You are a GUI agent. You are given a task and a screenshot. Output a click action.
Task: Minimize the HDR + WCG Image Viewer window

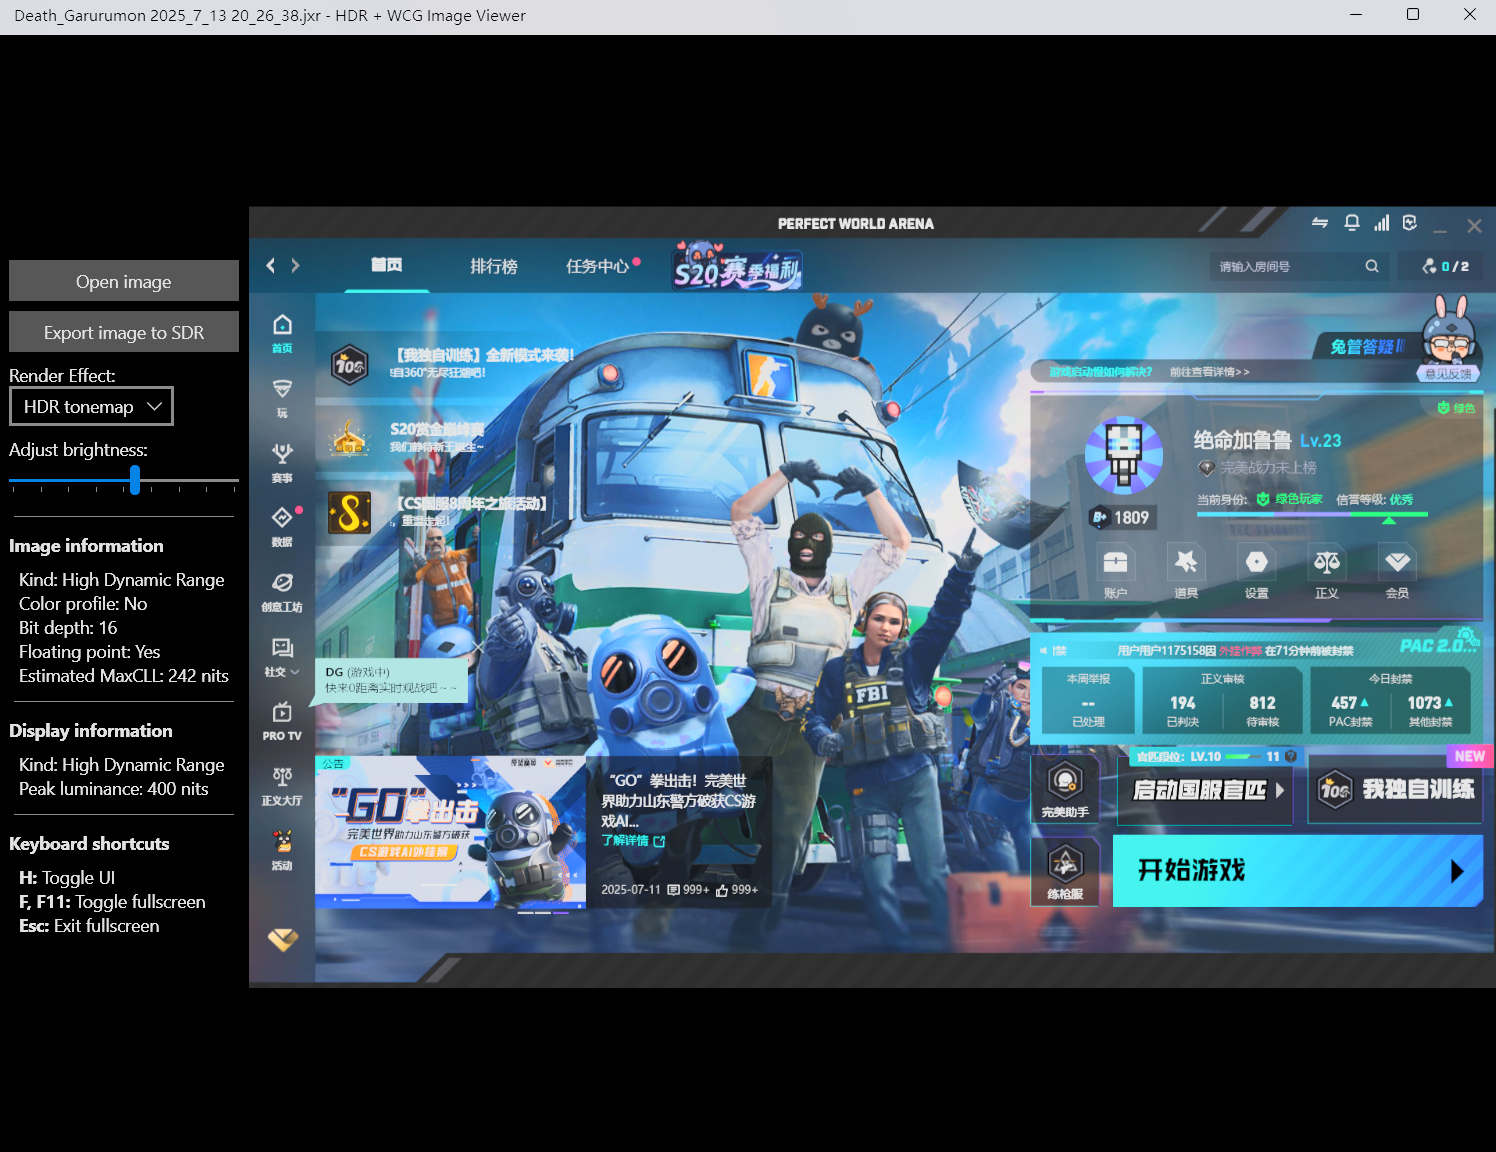pos(1356,14)
